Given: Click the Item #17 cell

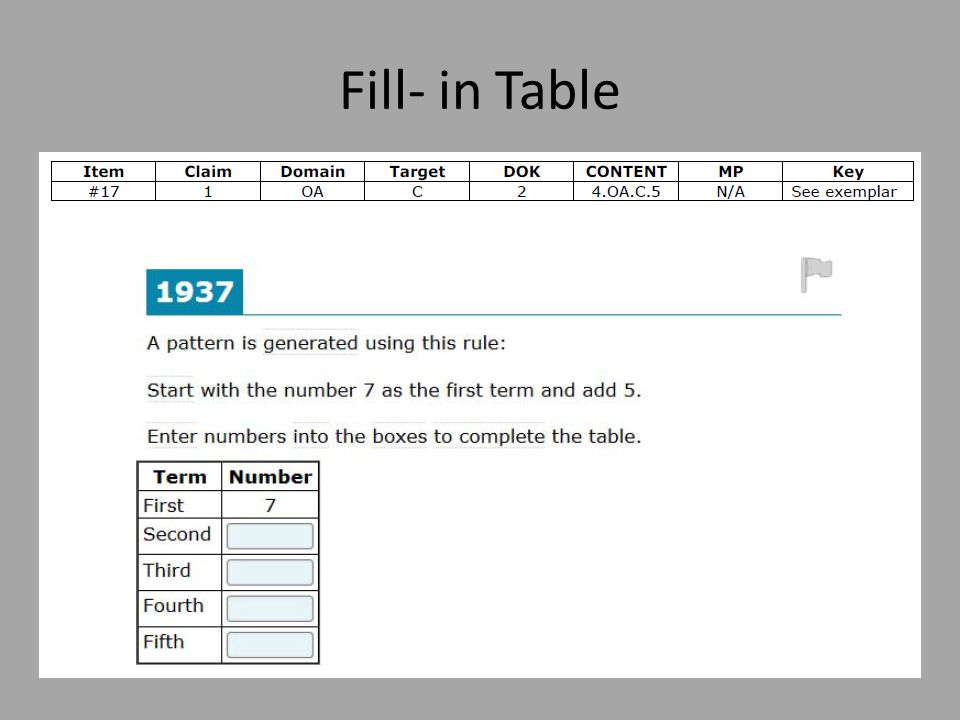Looking at the screenshot, I should point(103,191).
